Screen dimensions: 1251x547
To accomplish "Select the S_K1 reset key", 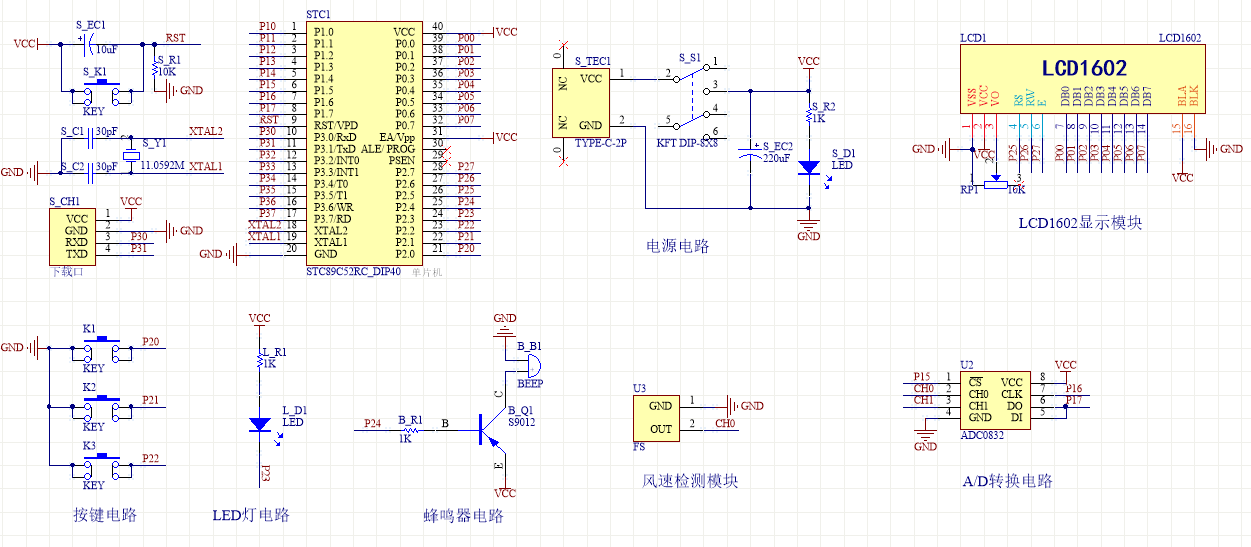I will [101, 92].
